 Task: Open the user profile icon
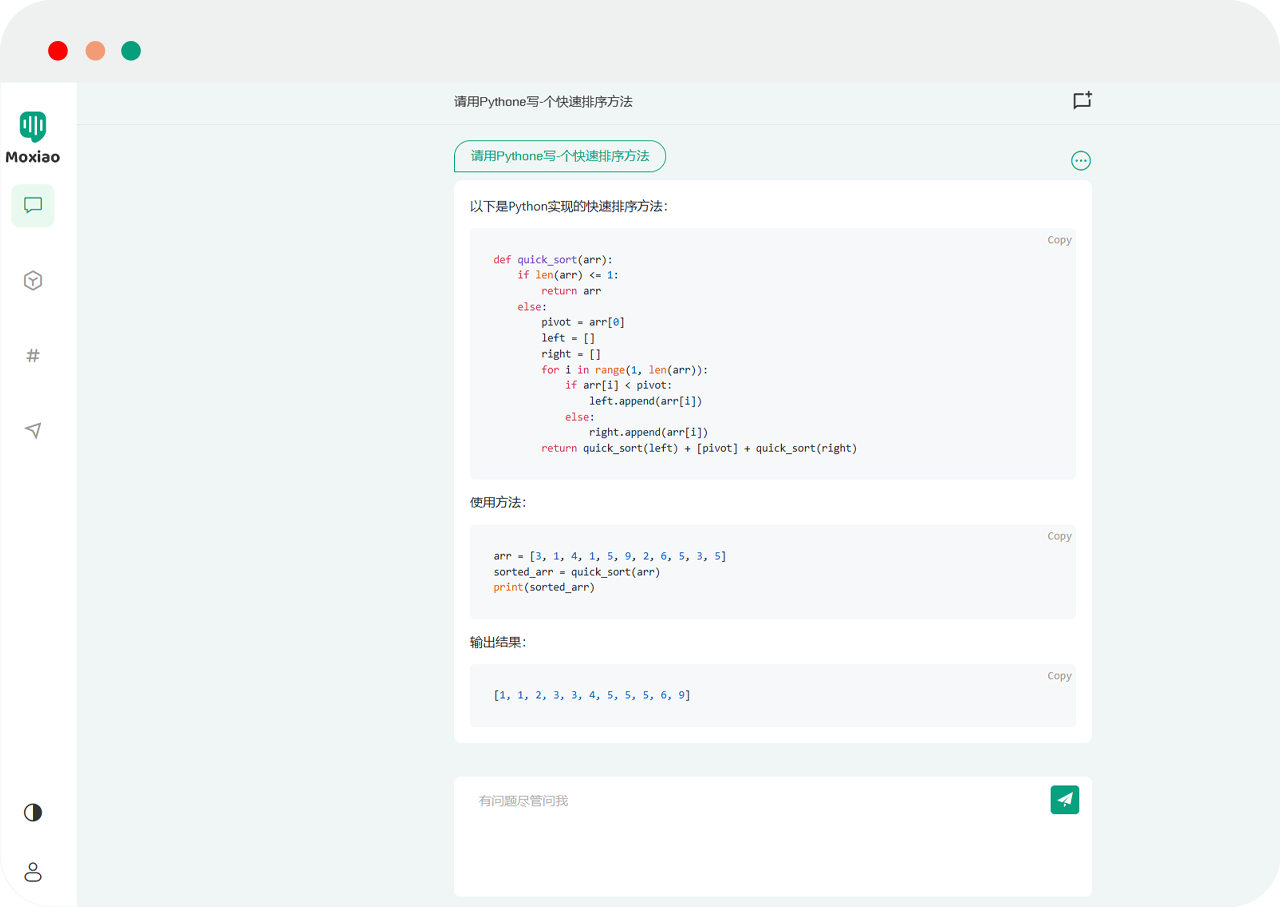click(x=33, y=872)
